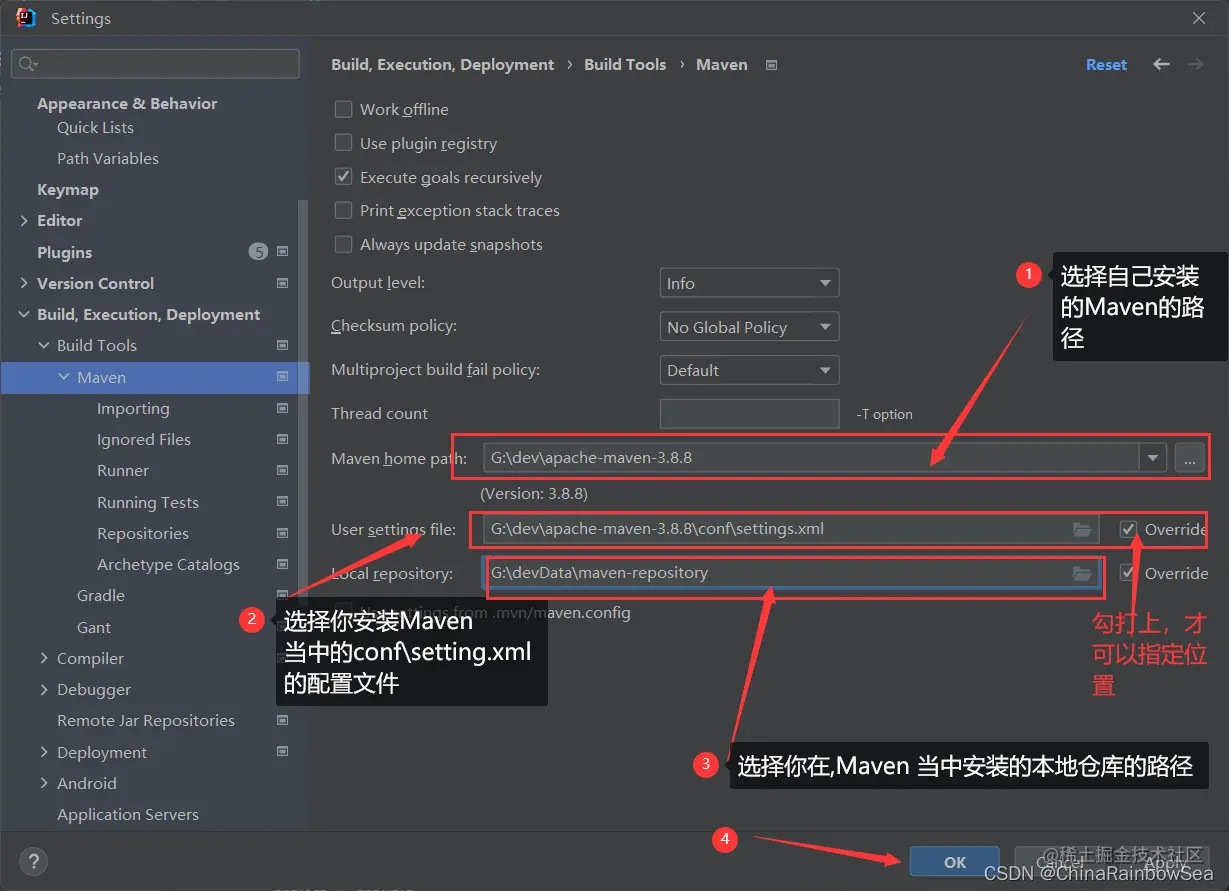
Task: Click the project-level icon next to Maven breadcrumb
Action: tap(771, 64)
